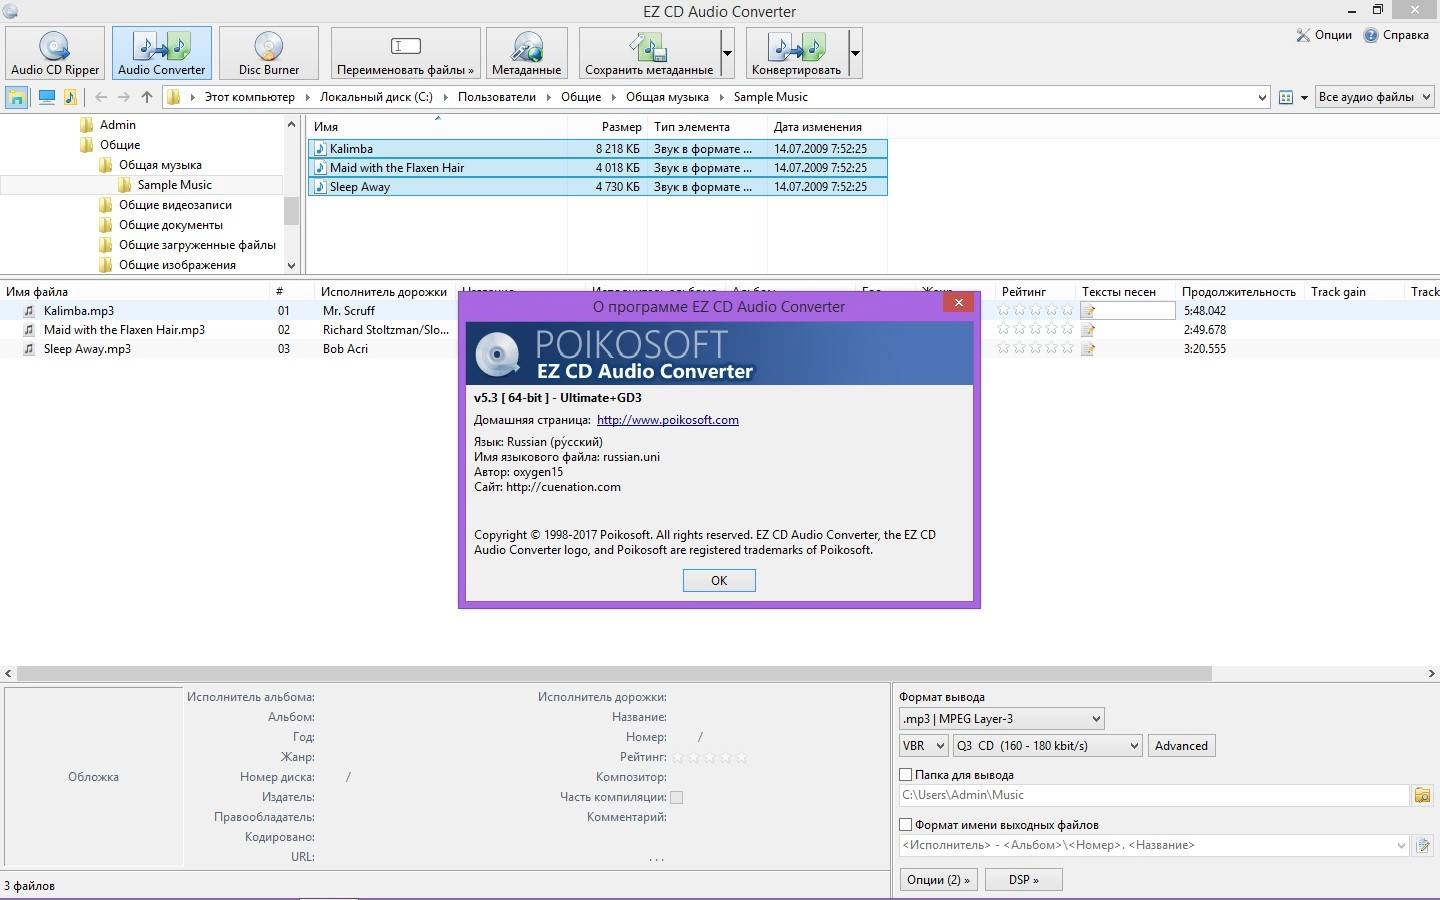Open Справка help menu
1440x900 pixels.
(1396, 35)
